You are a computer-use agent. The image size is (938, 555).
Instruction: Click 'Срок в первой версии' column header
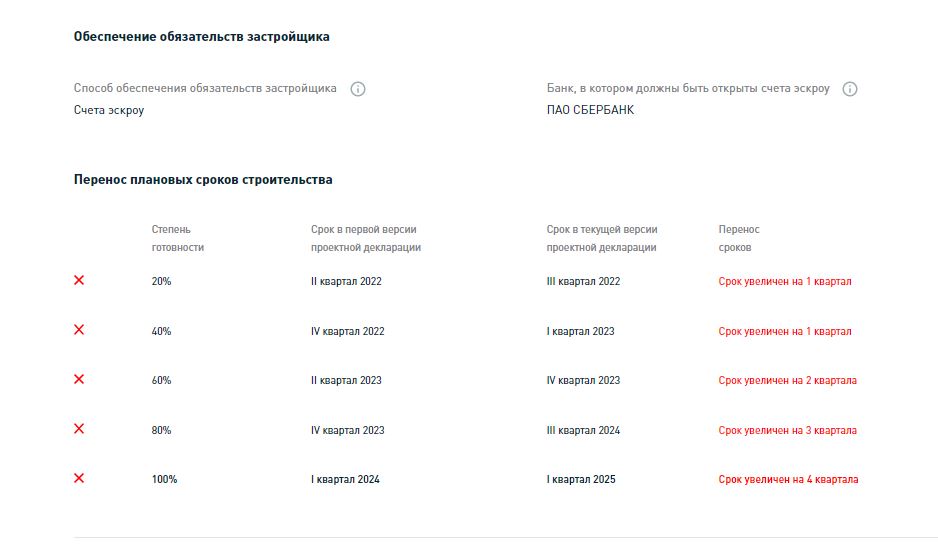366,238
